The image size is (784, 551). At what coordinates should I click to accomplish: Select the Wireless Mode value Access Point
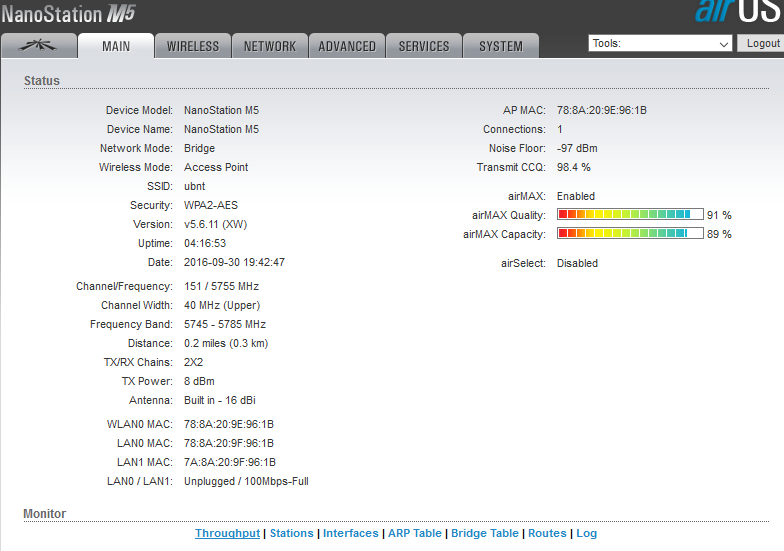216,167
